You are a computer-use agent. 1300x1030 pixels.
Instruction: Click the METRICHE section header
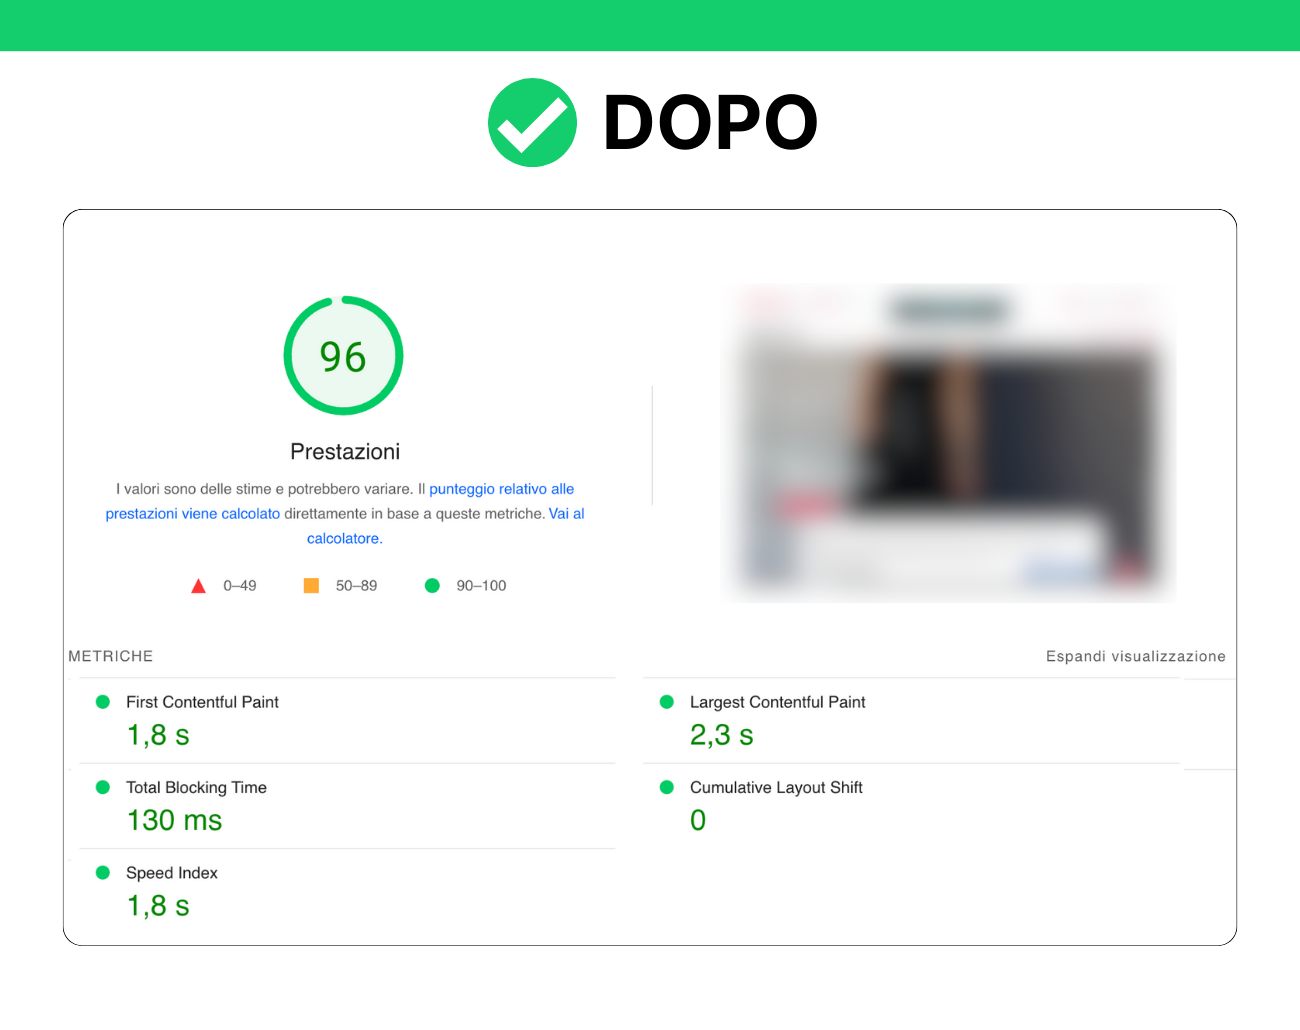tap(111, 656)
